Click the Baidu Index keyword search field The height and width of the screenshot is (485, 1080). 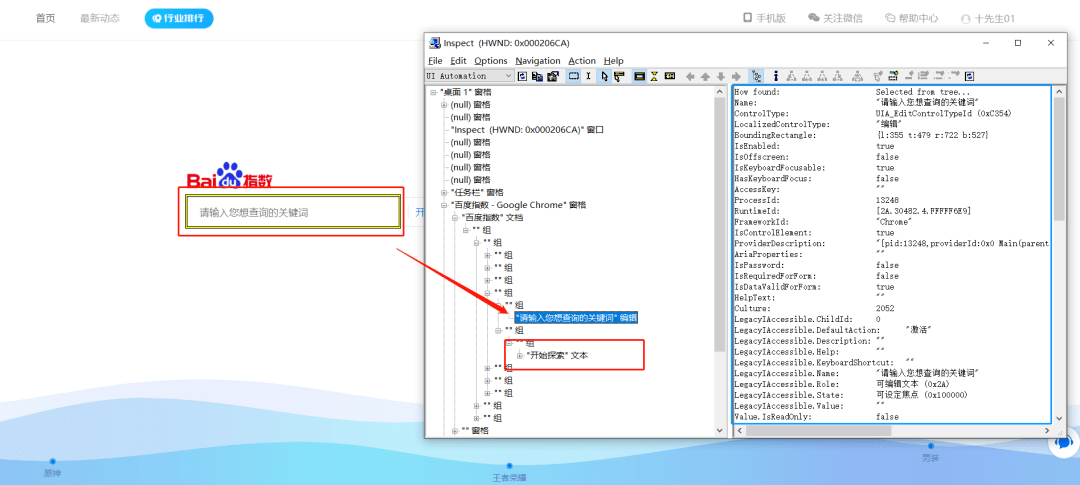coord(292,212)
